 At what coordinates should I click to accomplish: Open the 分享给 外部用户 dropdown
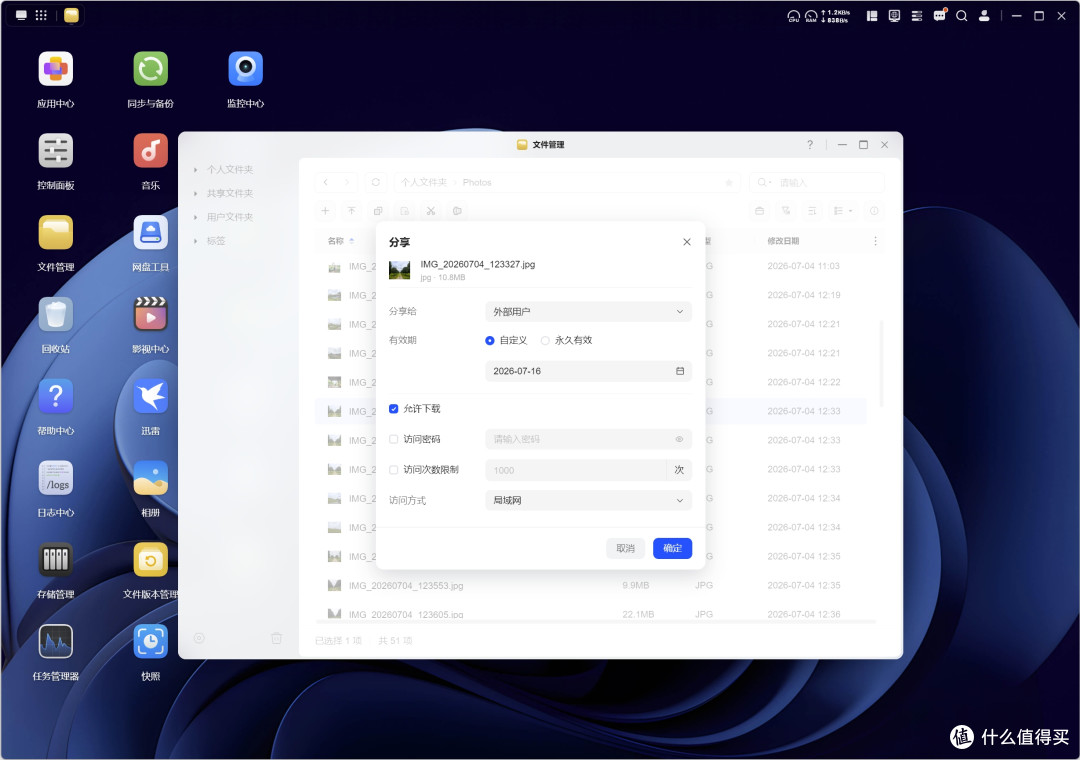coord(588,311)
